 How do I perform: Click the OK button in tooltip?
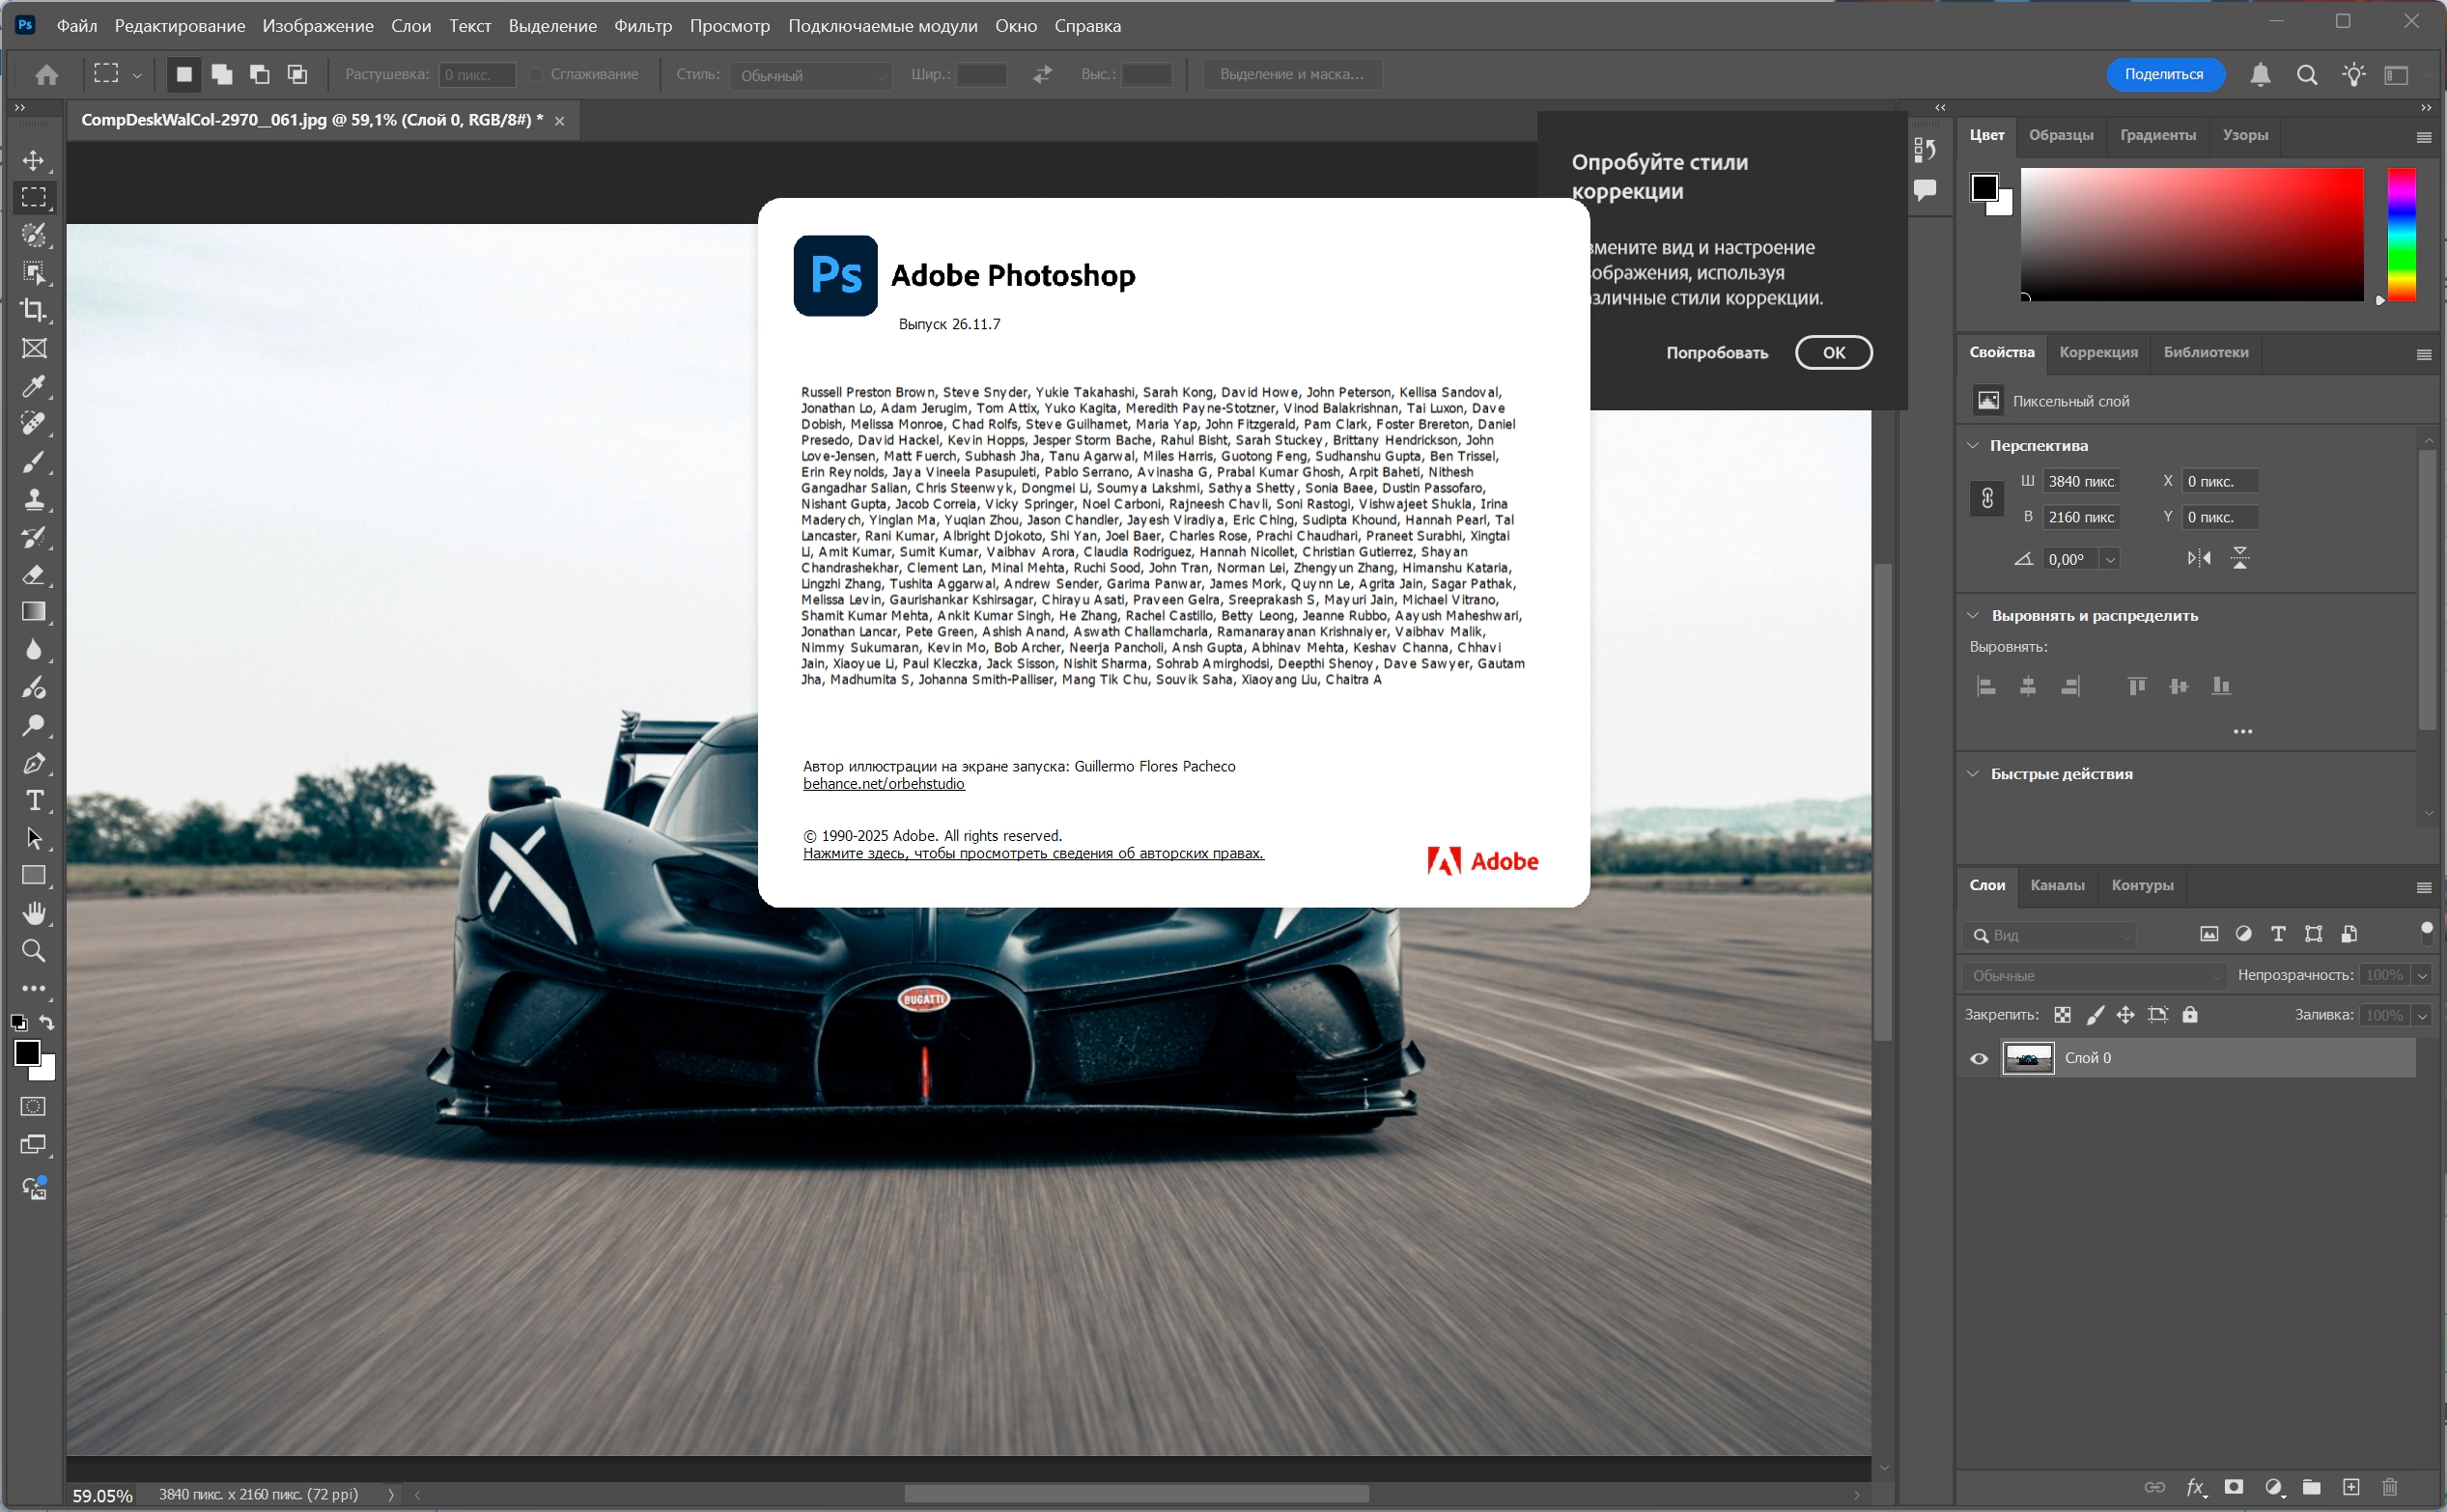(1833, 352)
